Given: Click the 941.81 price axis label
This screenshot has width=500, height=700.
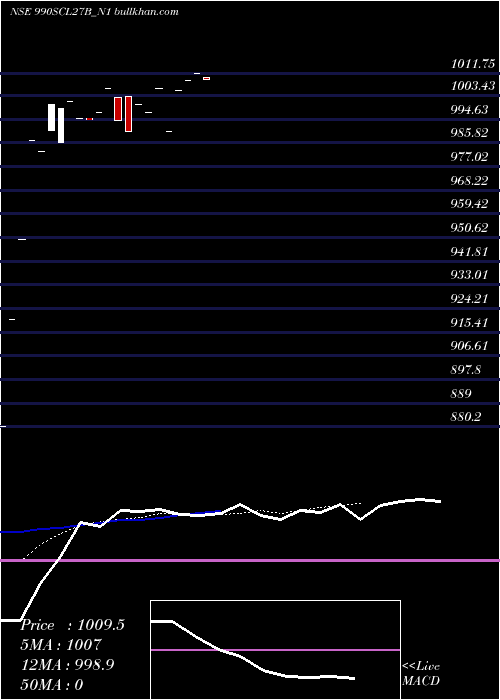Looking at the screenshot, I should tap(469, 251).
